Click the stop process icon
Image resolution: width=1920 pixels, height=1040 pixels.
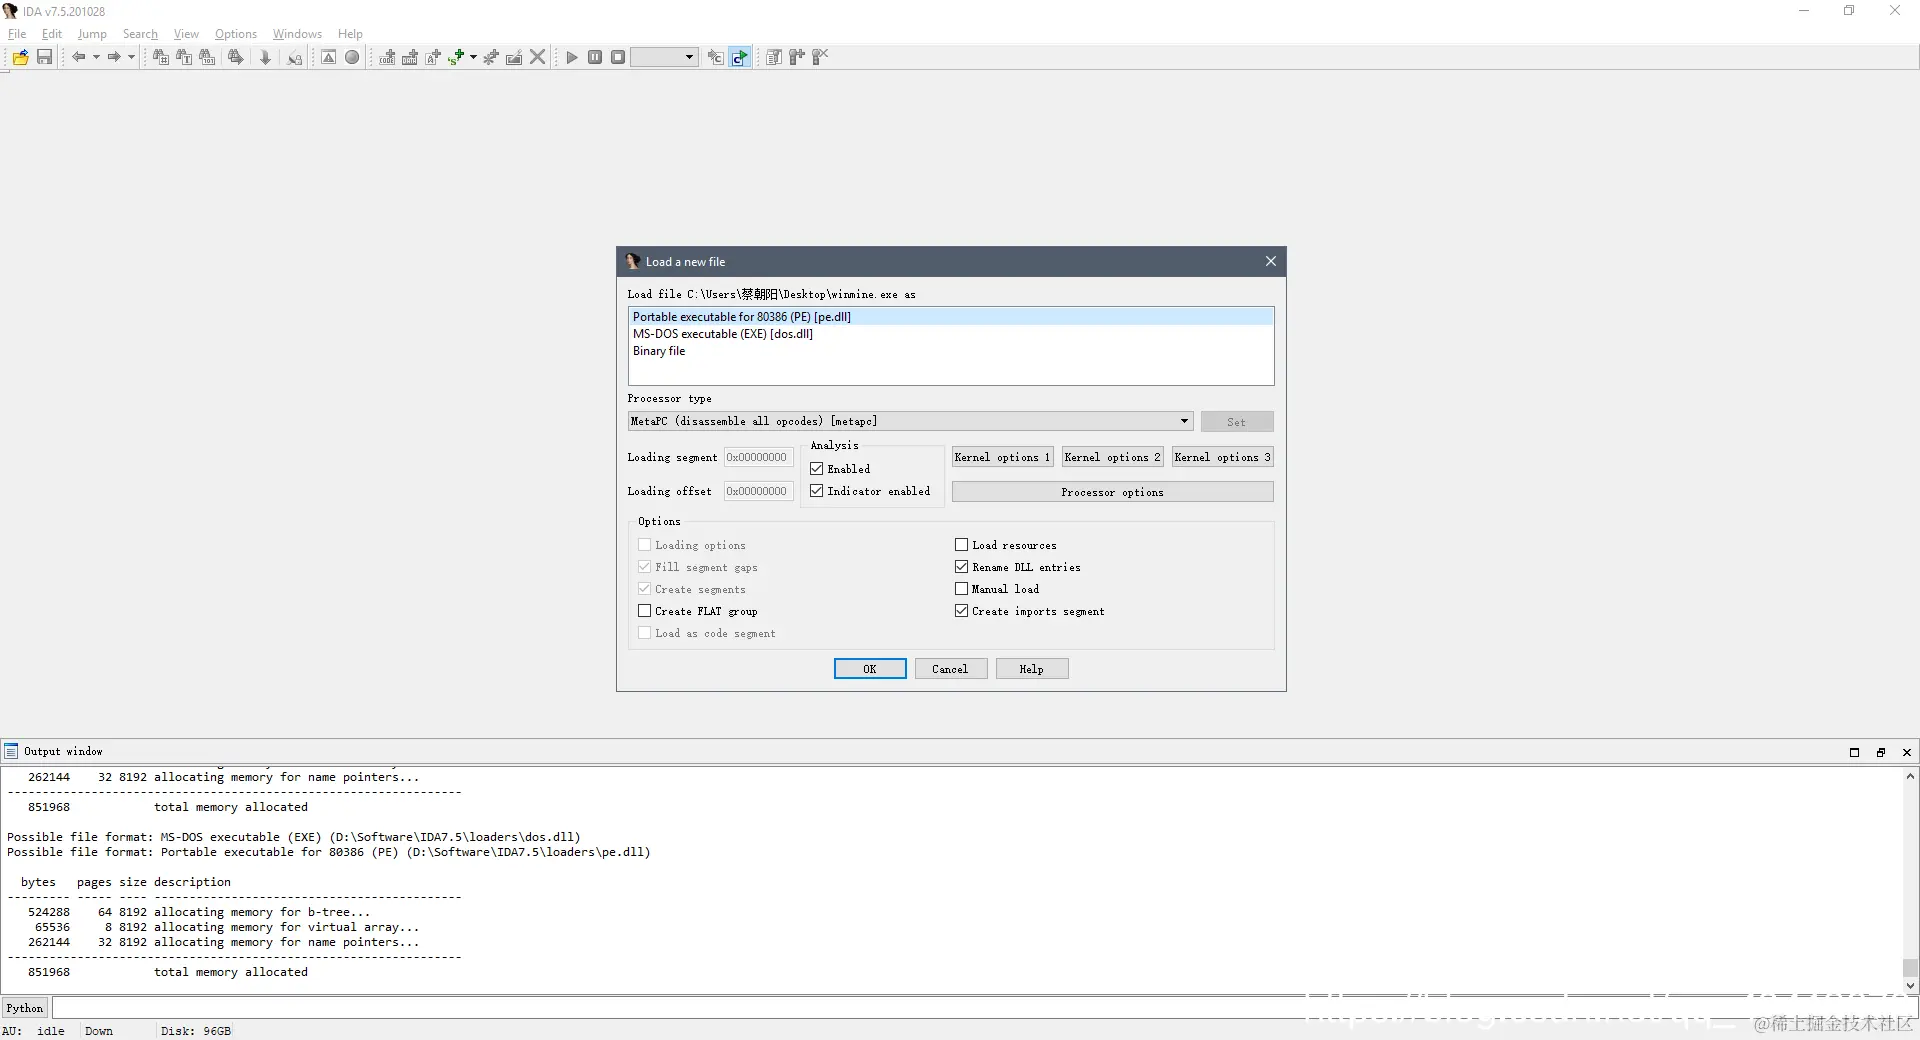(x=618, y=57)
